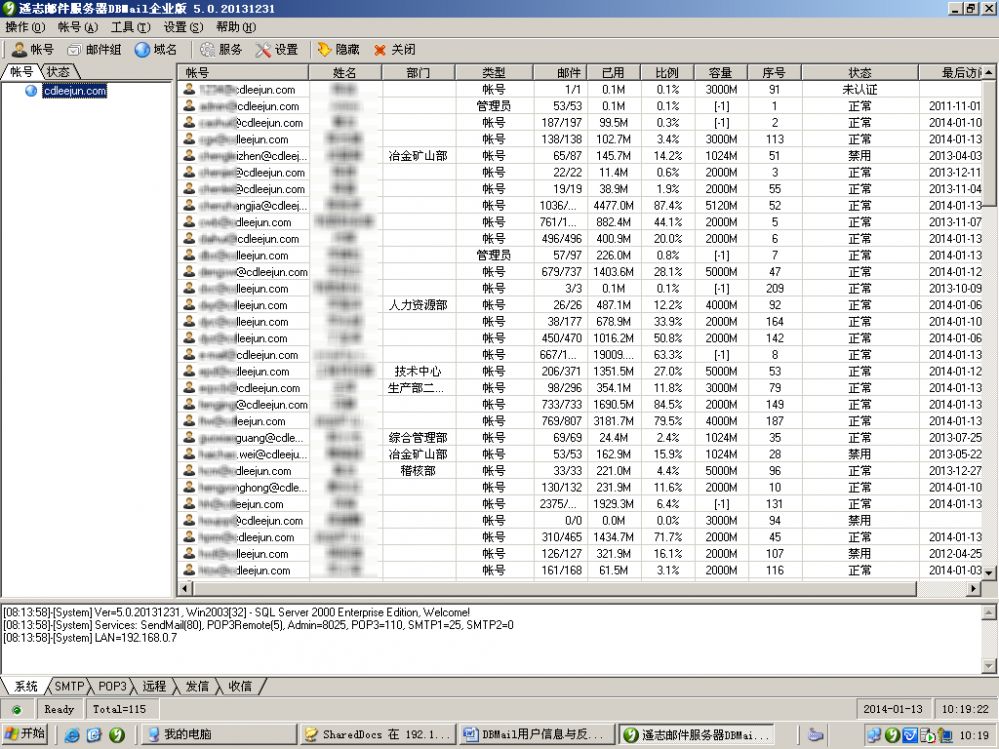Viewport: 999px width, 749px height.
Task: Click user icon of 技术中心 row
Action: (189, 371)
